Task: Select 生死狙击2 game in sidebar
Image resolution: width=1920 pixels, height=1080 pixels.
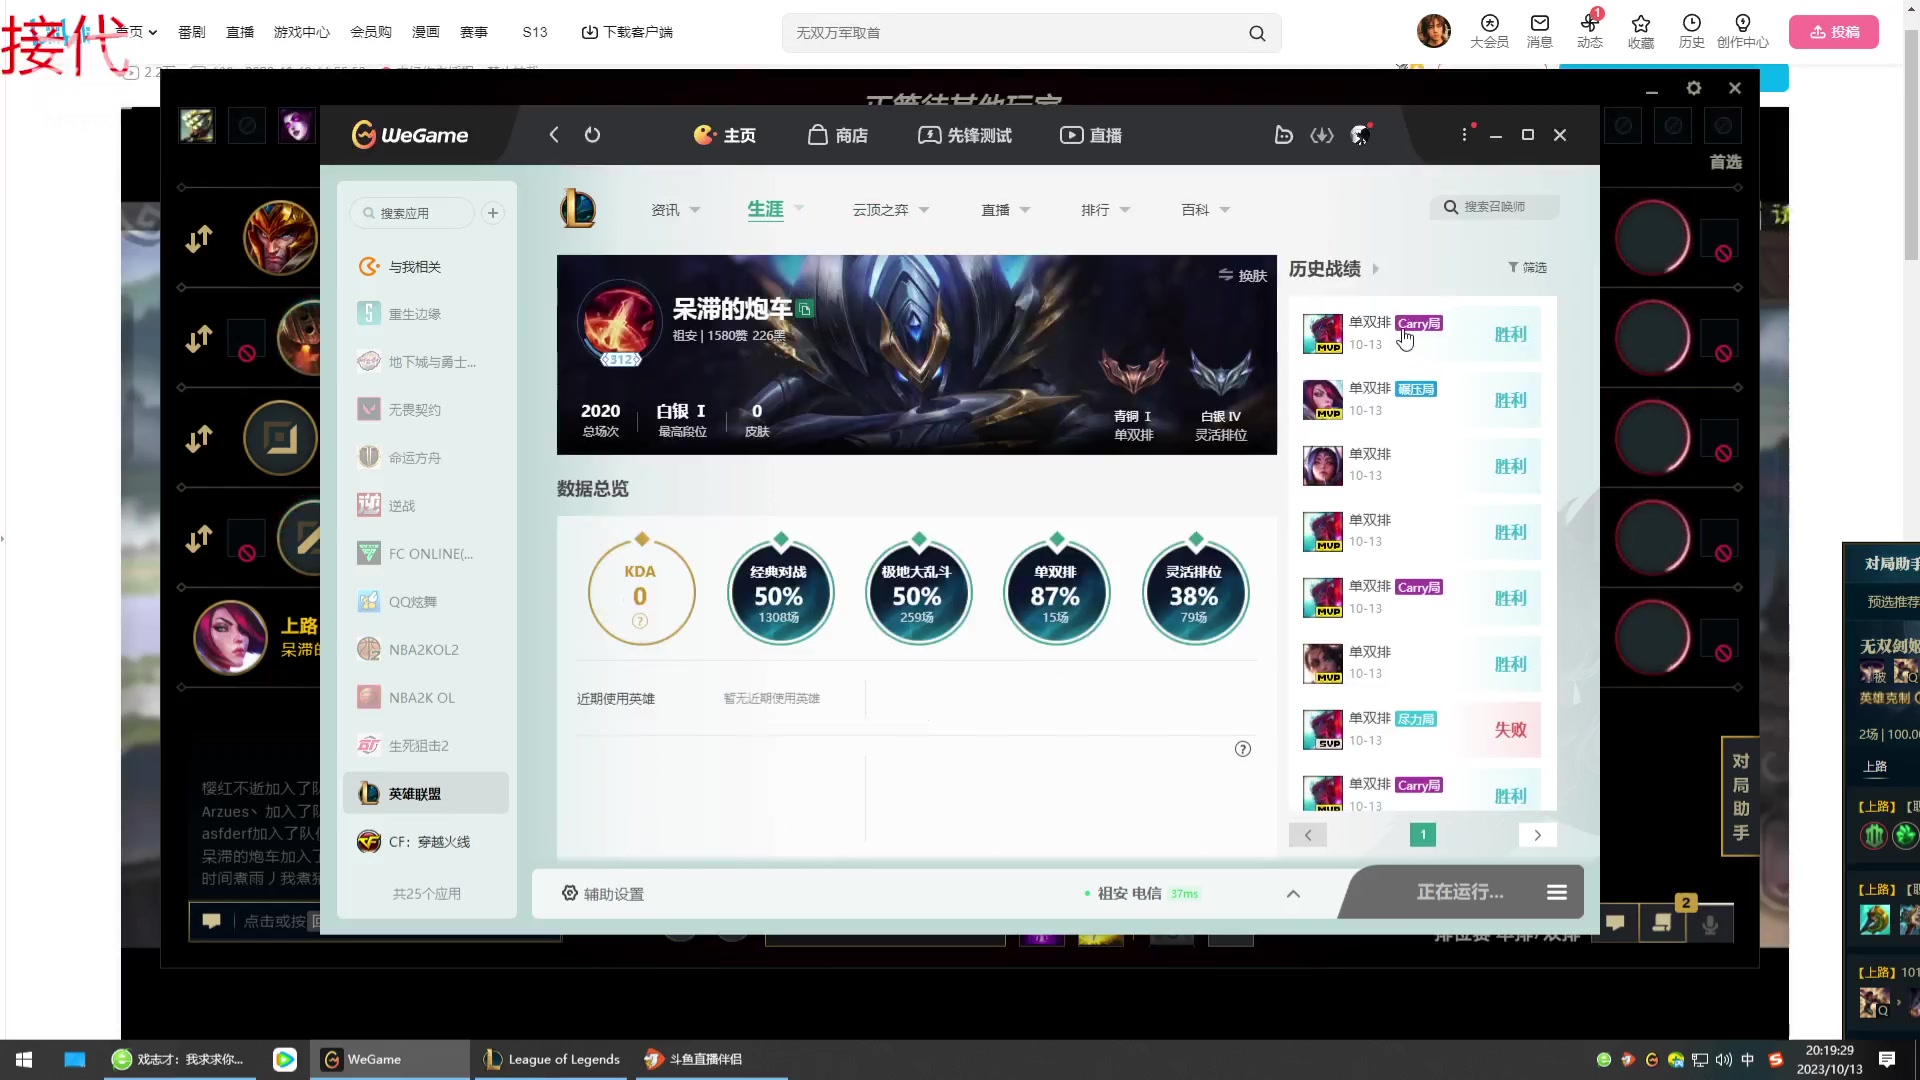Action: click(425, 746)
